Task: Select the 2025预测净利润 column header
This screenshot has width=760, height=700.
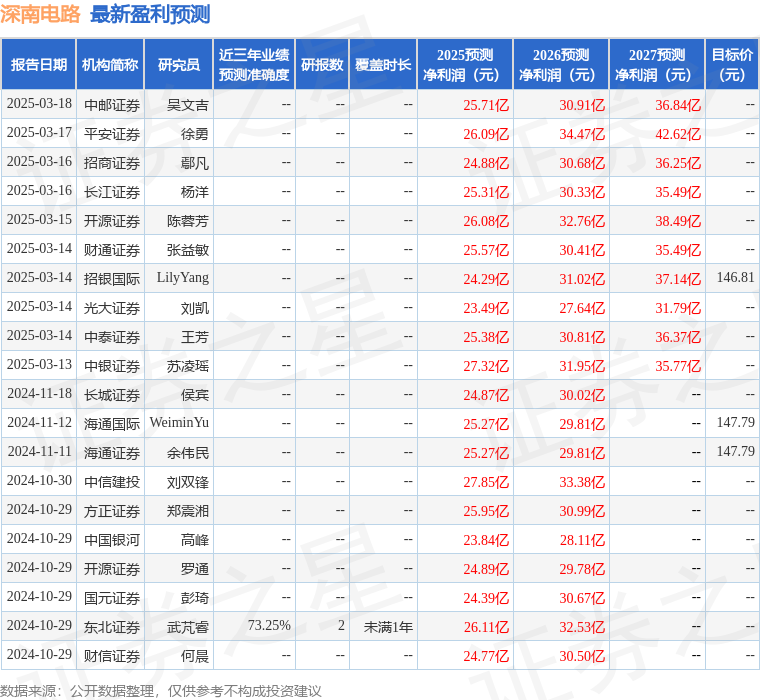Action: click(465, 64)
